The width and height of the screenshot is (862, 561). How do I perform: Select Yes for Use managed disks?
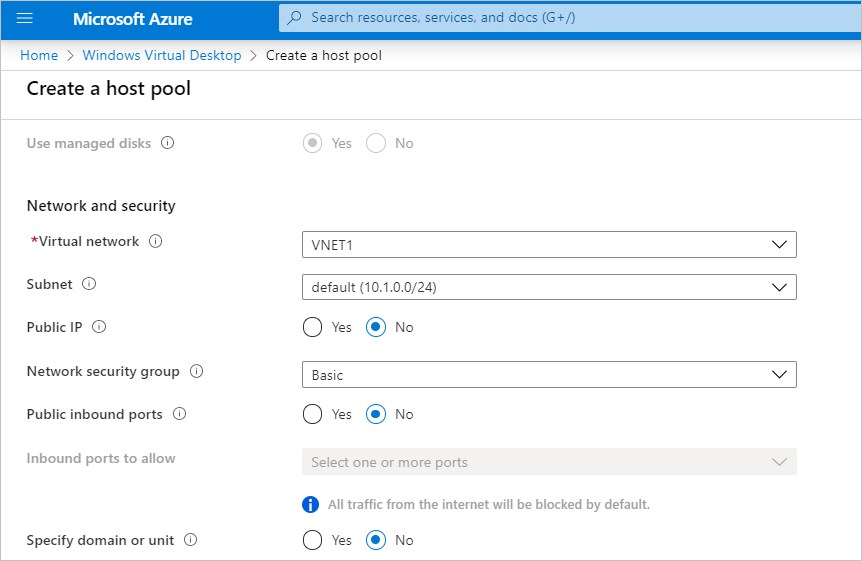pyautogui.click(x=312, y=144)
